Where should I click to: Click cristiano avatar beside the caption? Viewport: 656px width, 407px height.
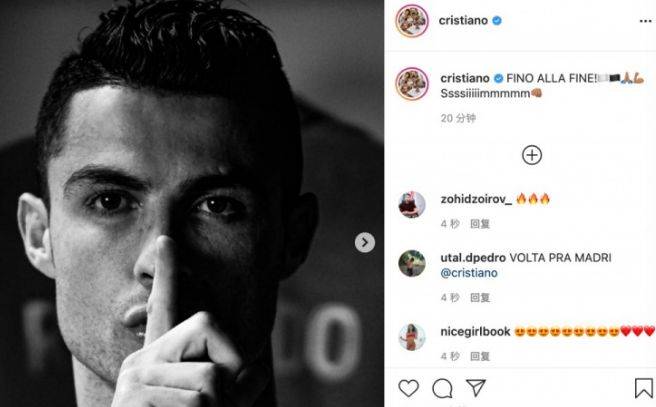(412, 83)
